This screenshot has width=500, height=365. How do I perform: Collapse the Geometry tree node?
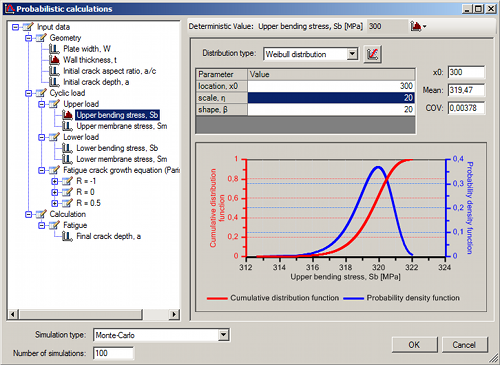pyautogui.click(x=29, y=38)
